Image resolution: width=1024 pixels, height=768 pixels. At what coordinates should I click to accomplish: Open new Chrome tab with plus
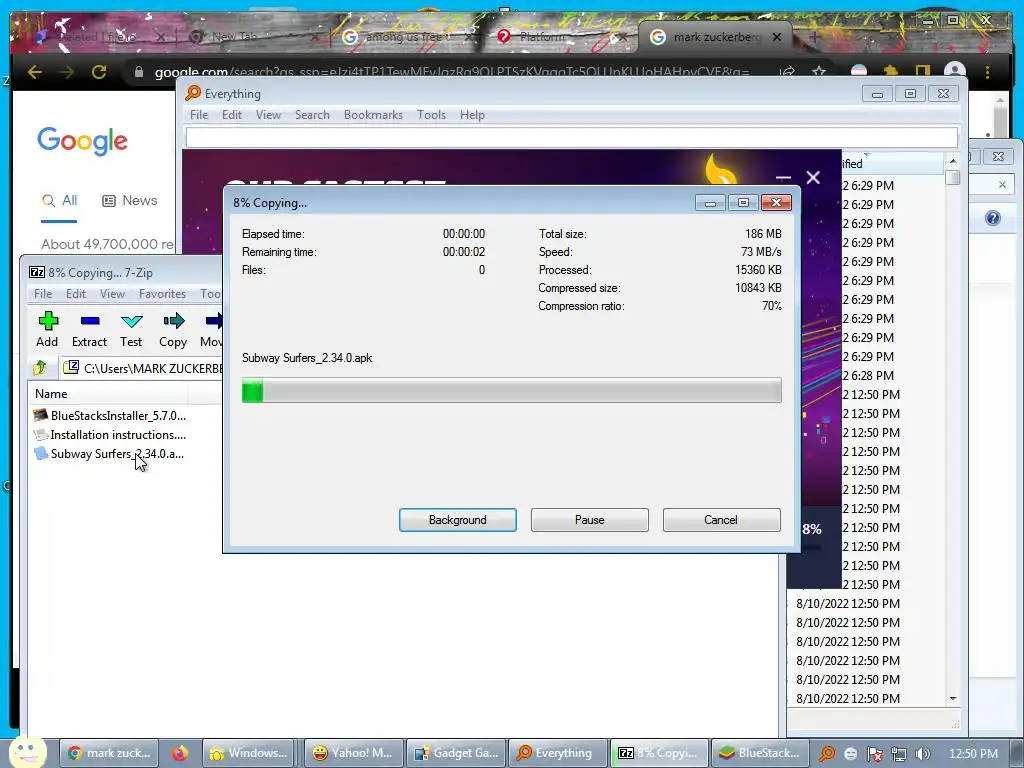[814, 37]
